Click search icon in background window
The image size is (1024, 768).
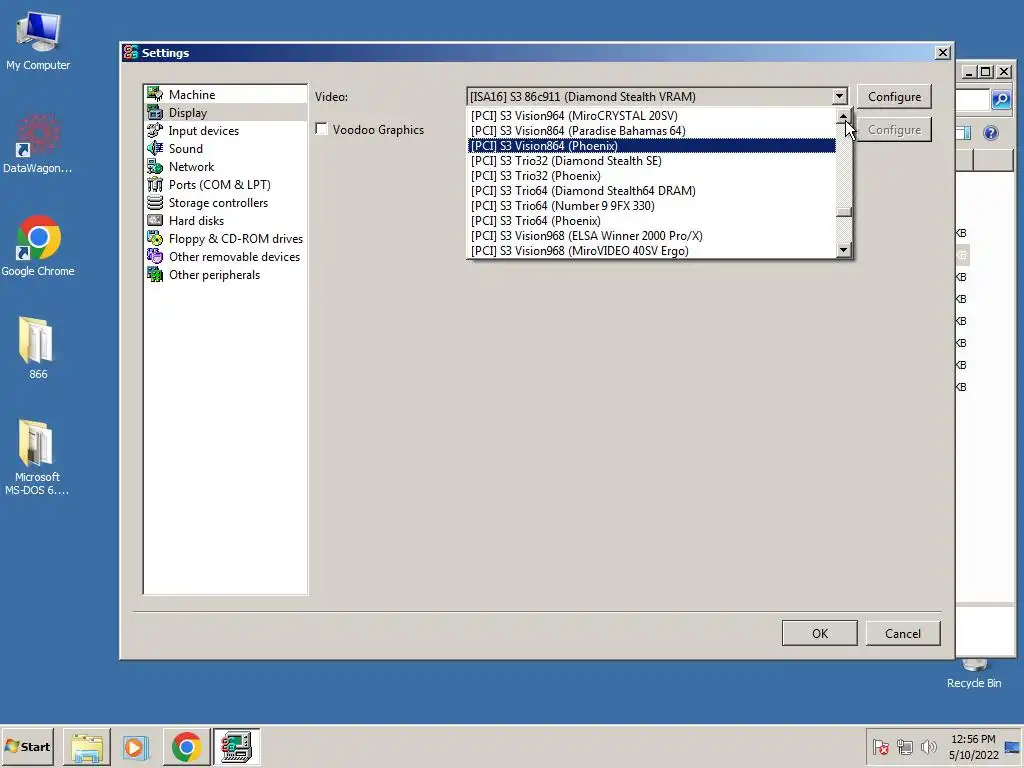point(1001,100)
